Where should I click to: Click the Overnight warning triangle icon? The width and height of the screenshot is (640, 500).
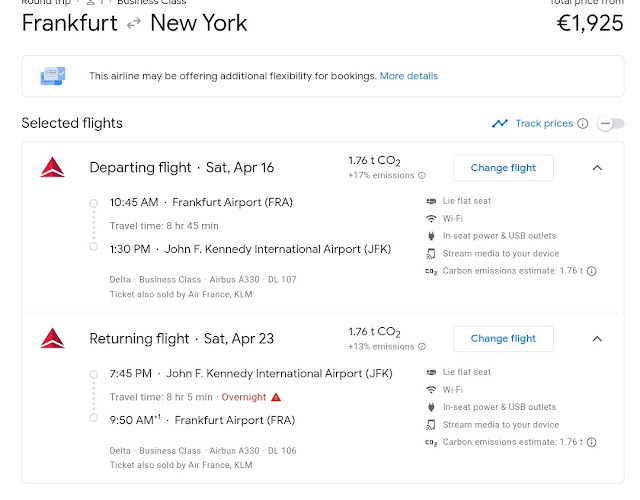[276, 397]
